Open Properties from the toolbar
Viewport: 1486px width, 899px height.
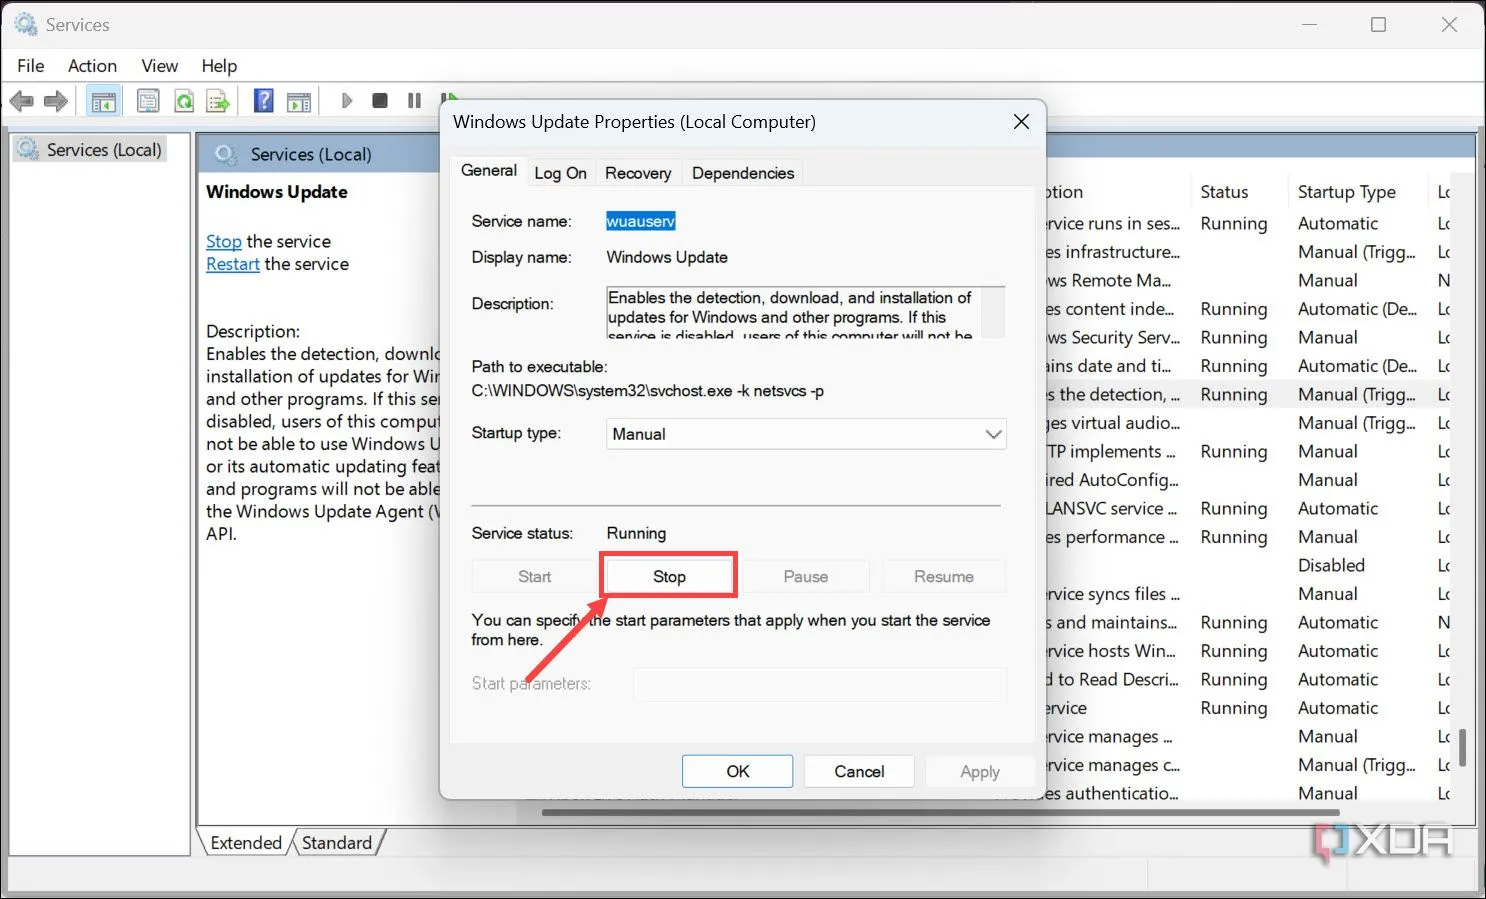coord(148,100)
